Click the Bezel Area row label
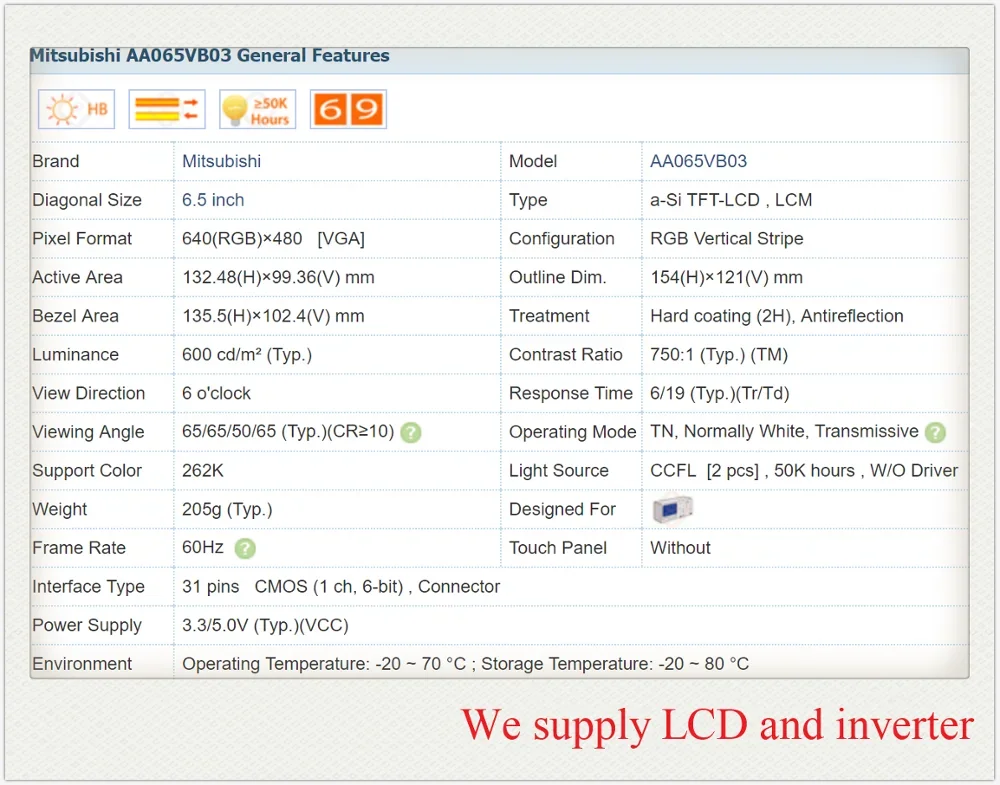 point(75,316)
